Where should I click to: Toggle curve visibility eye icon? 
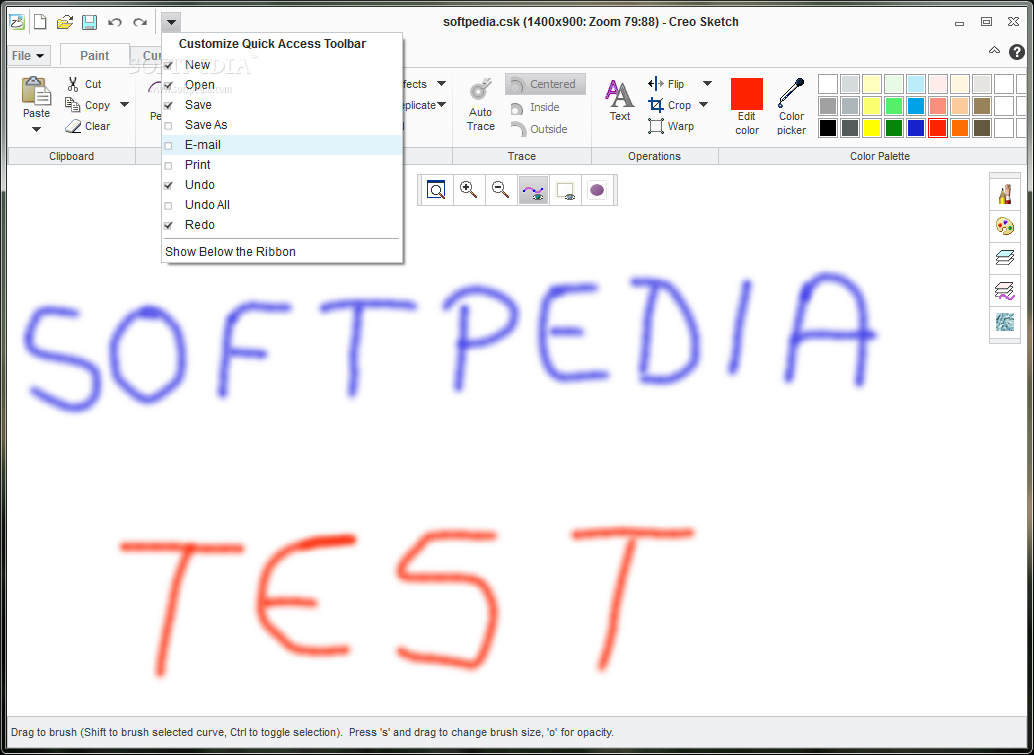coord(533,190)
